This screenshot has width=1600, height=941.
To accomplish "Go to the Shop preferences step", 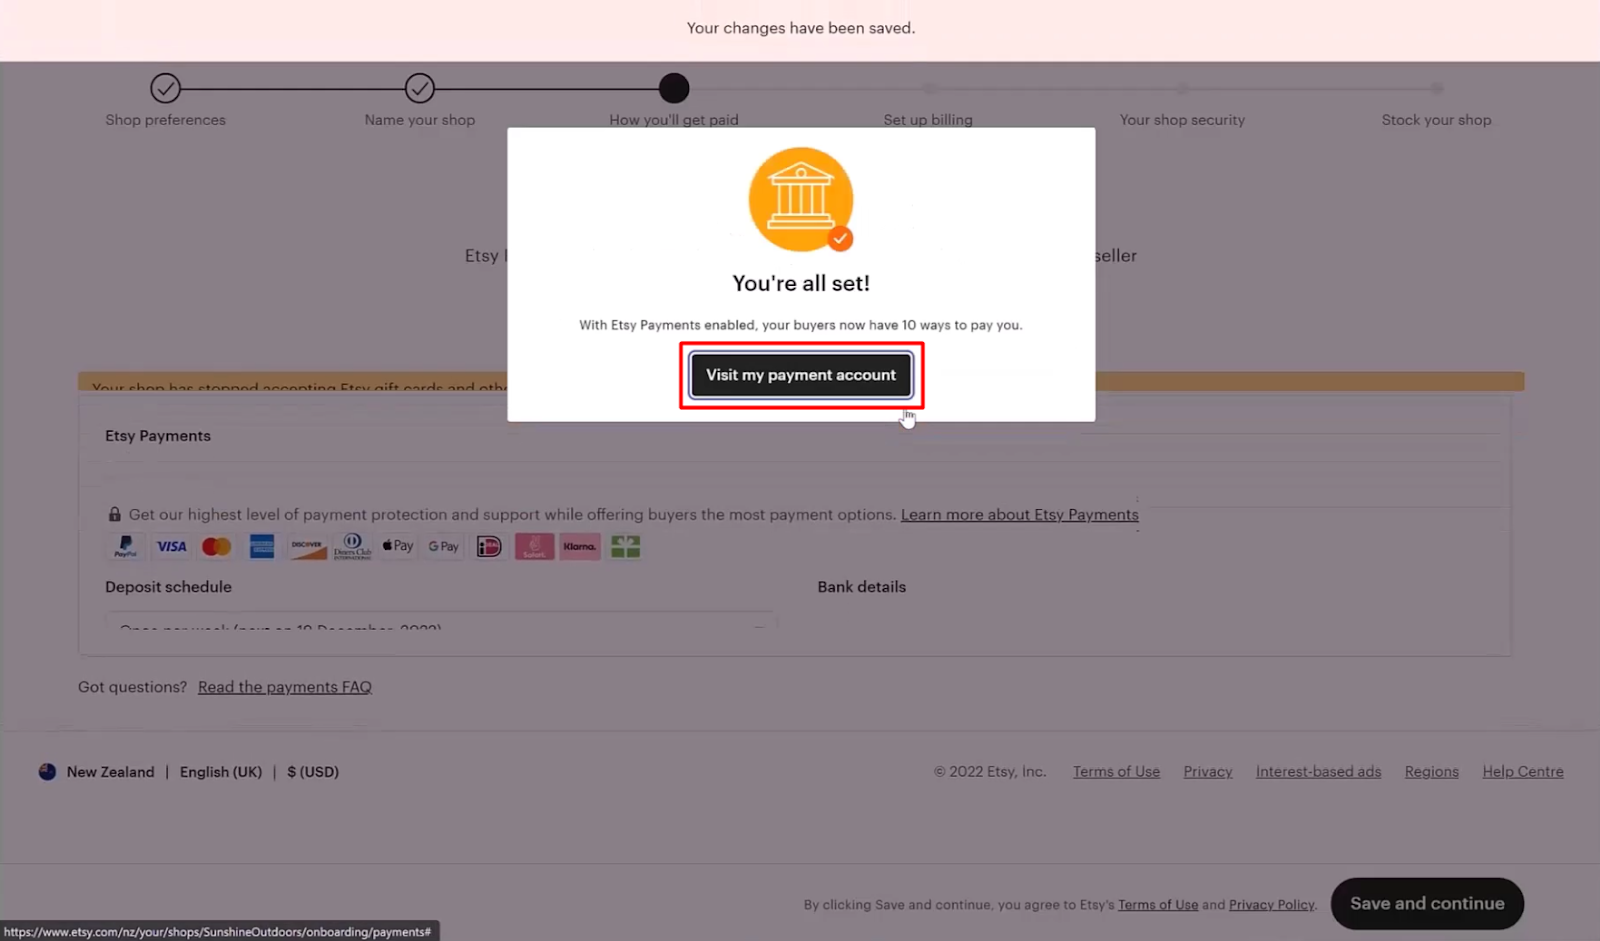I will 166,120.
